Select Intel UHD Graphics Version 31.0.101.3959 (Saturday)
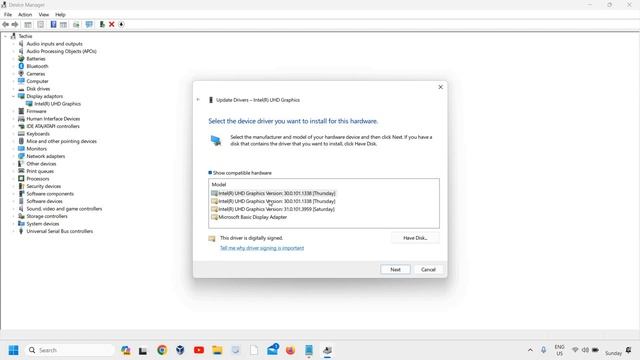 point(273,209)
